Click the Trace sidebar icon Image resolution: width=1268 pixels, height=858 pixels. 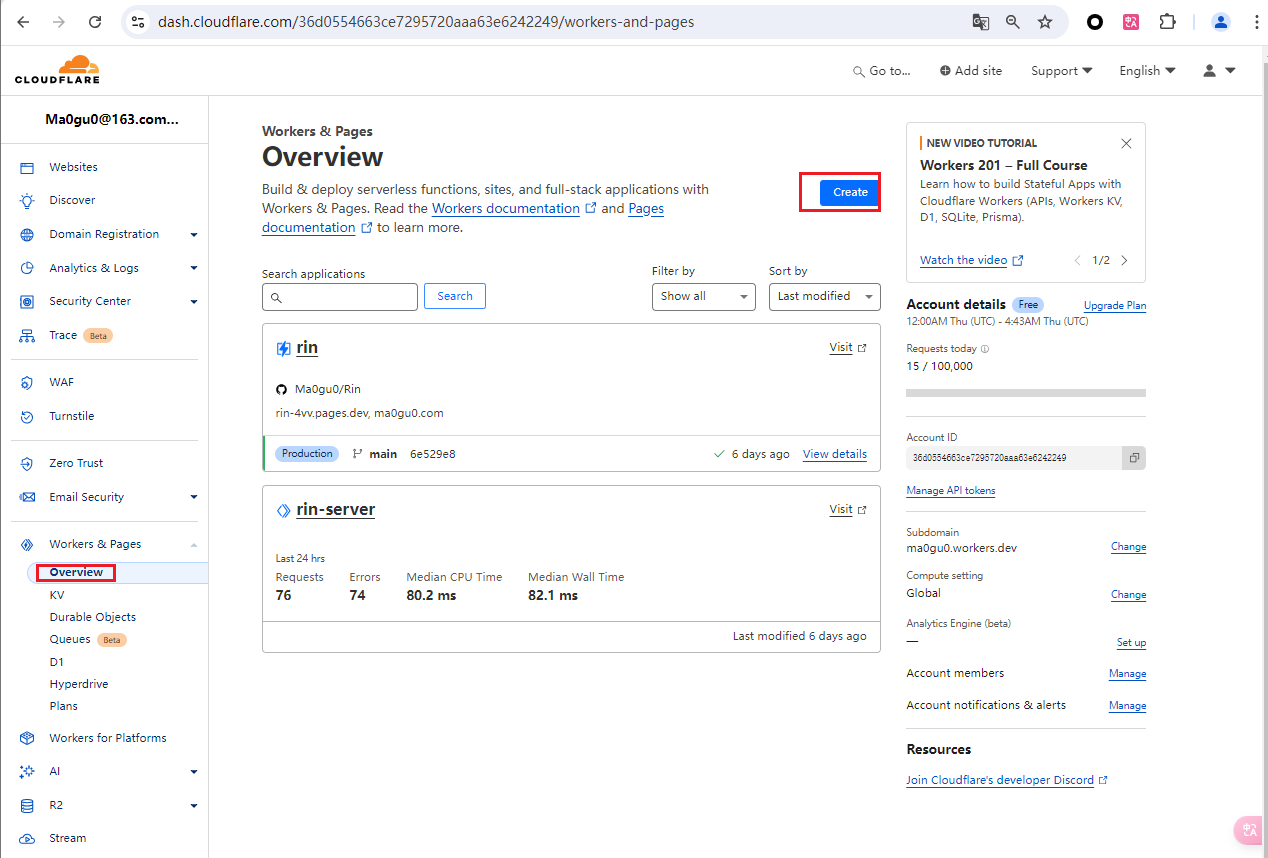[28, 336]
